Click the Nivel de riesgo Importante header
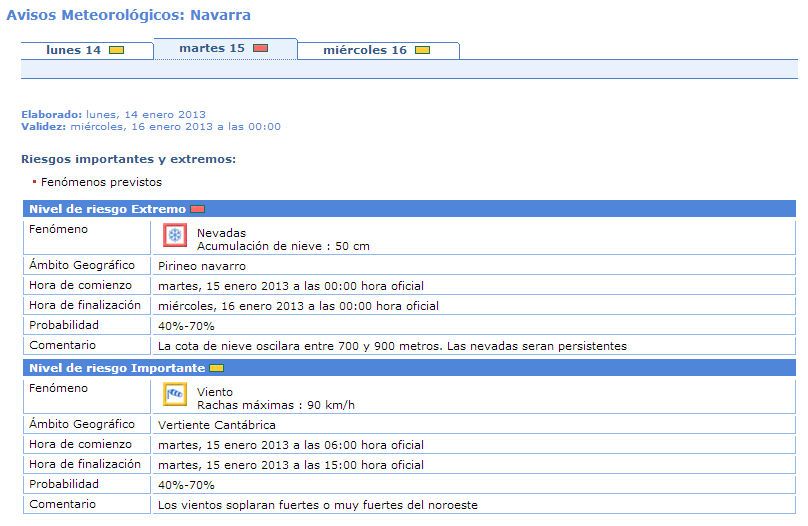This screenshot has width=808, height=526. pos(409,368)
